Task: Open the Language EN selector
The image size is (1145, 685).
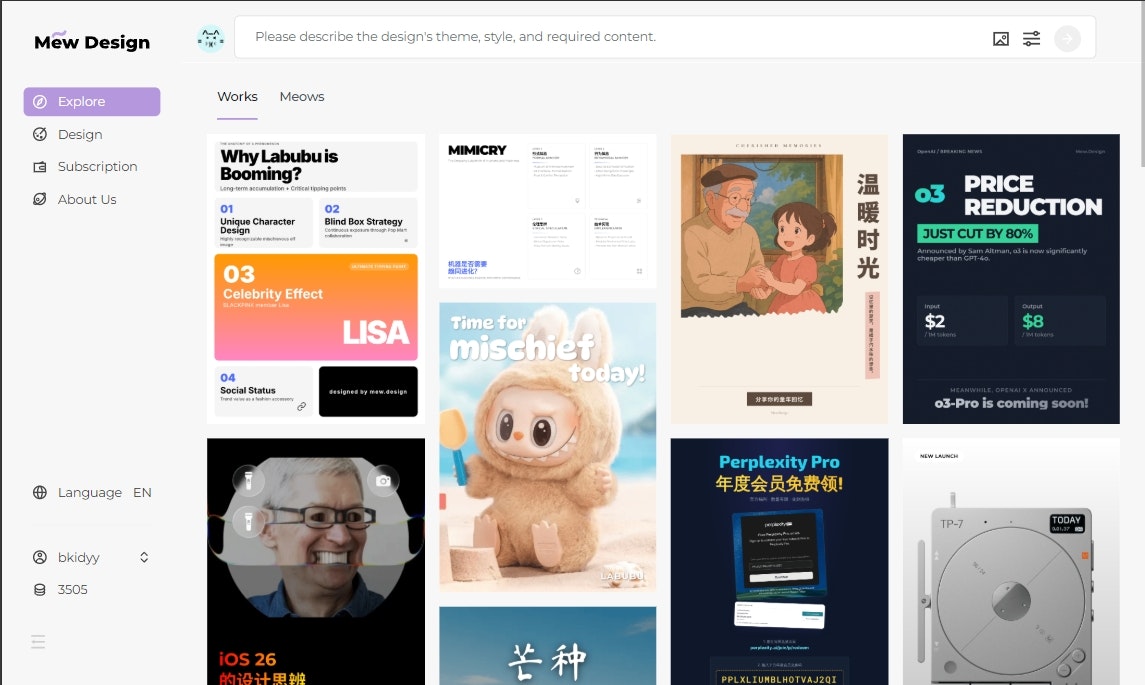Action: pyautogui.click(x=92, y=492)
